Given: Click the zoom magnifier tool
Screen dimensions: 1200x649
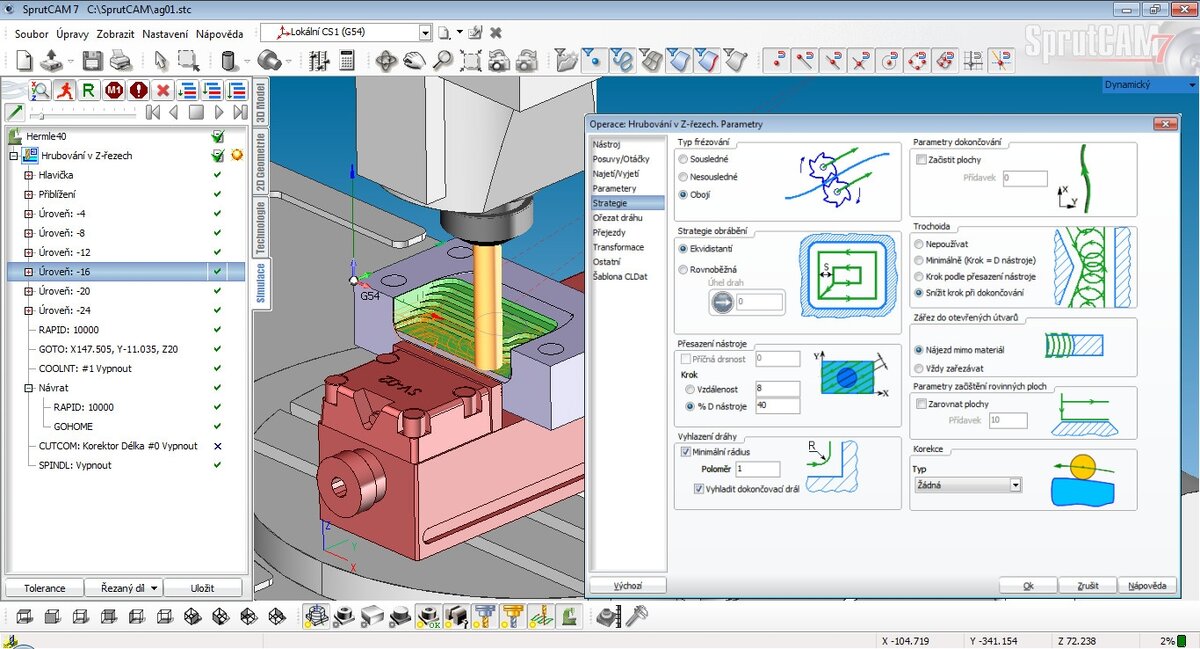Looking at the screenshot, I should (441, 61).
